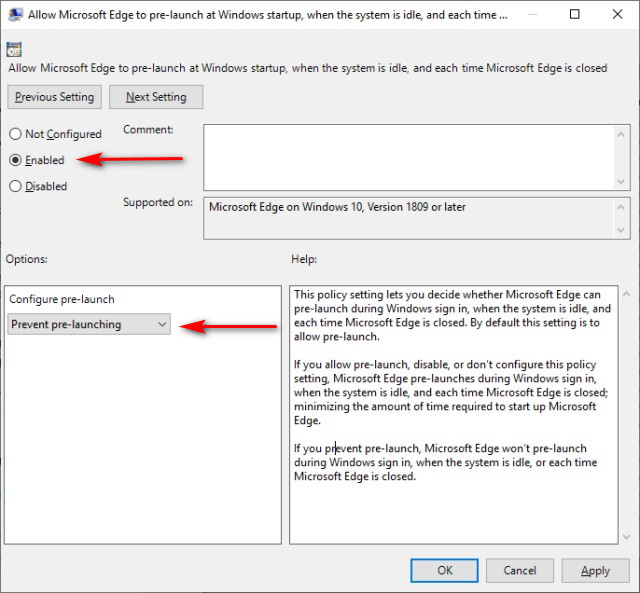640x593 pixels.
Task: Click the 'If you prevent pre-launch' paragraph
Action: (445, 462)
